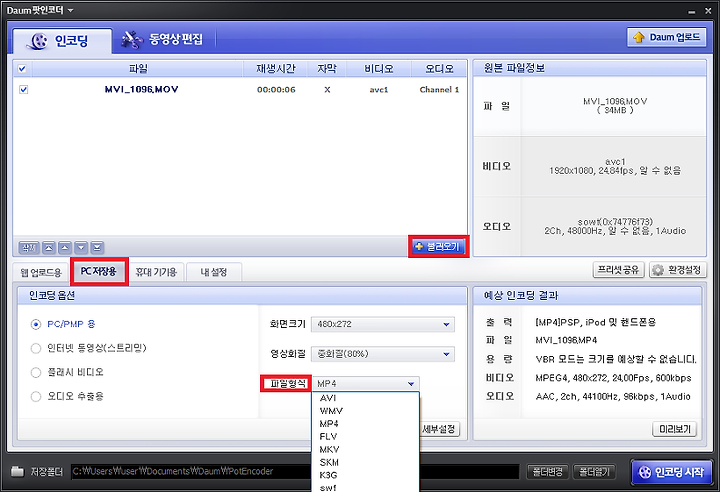Choose MP4 in the open format list
720x492 pixels.
click(x=366, y=424)
